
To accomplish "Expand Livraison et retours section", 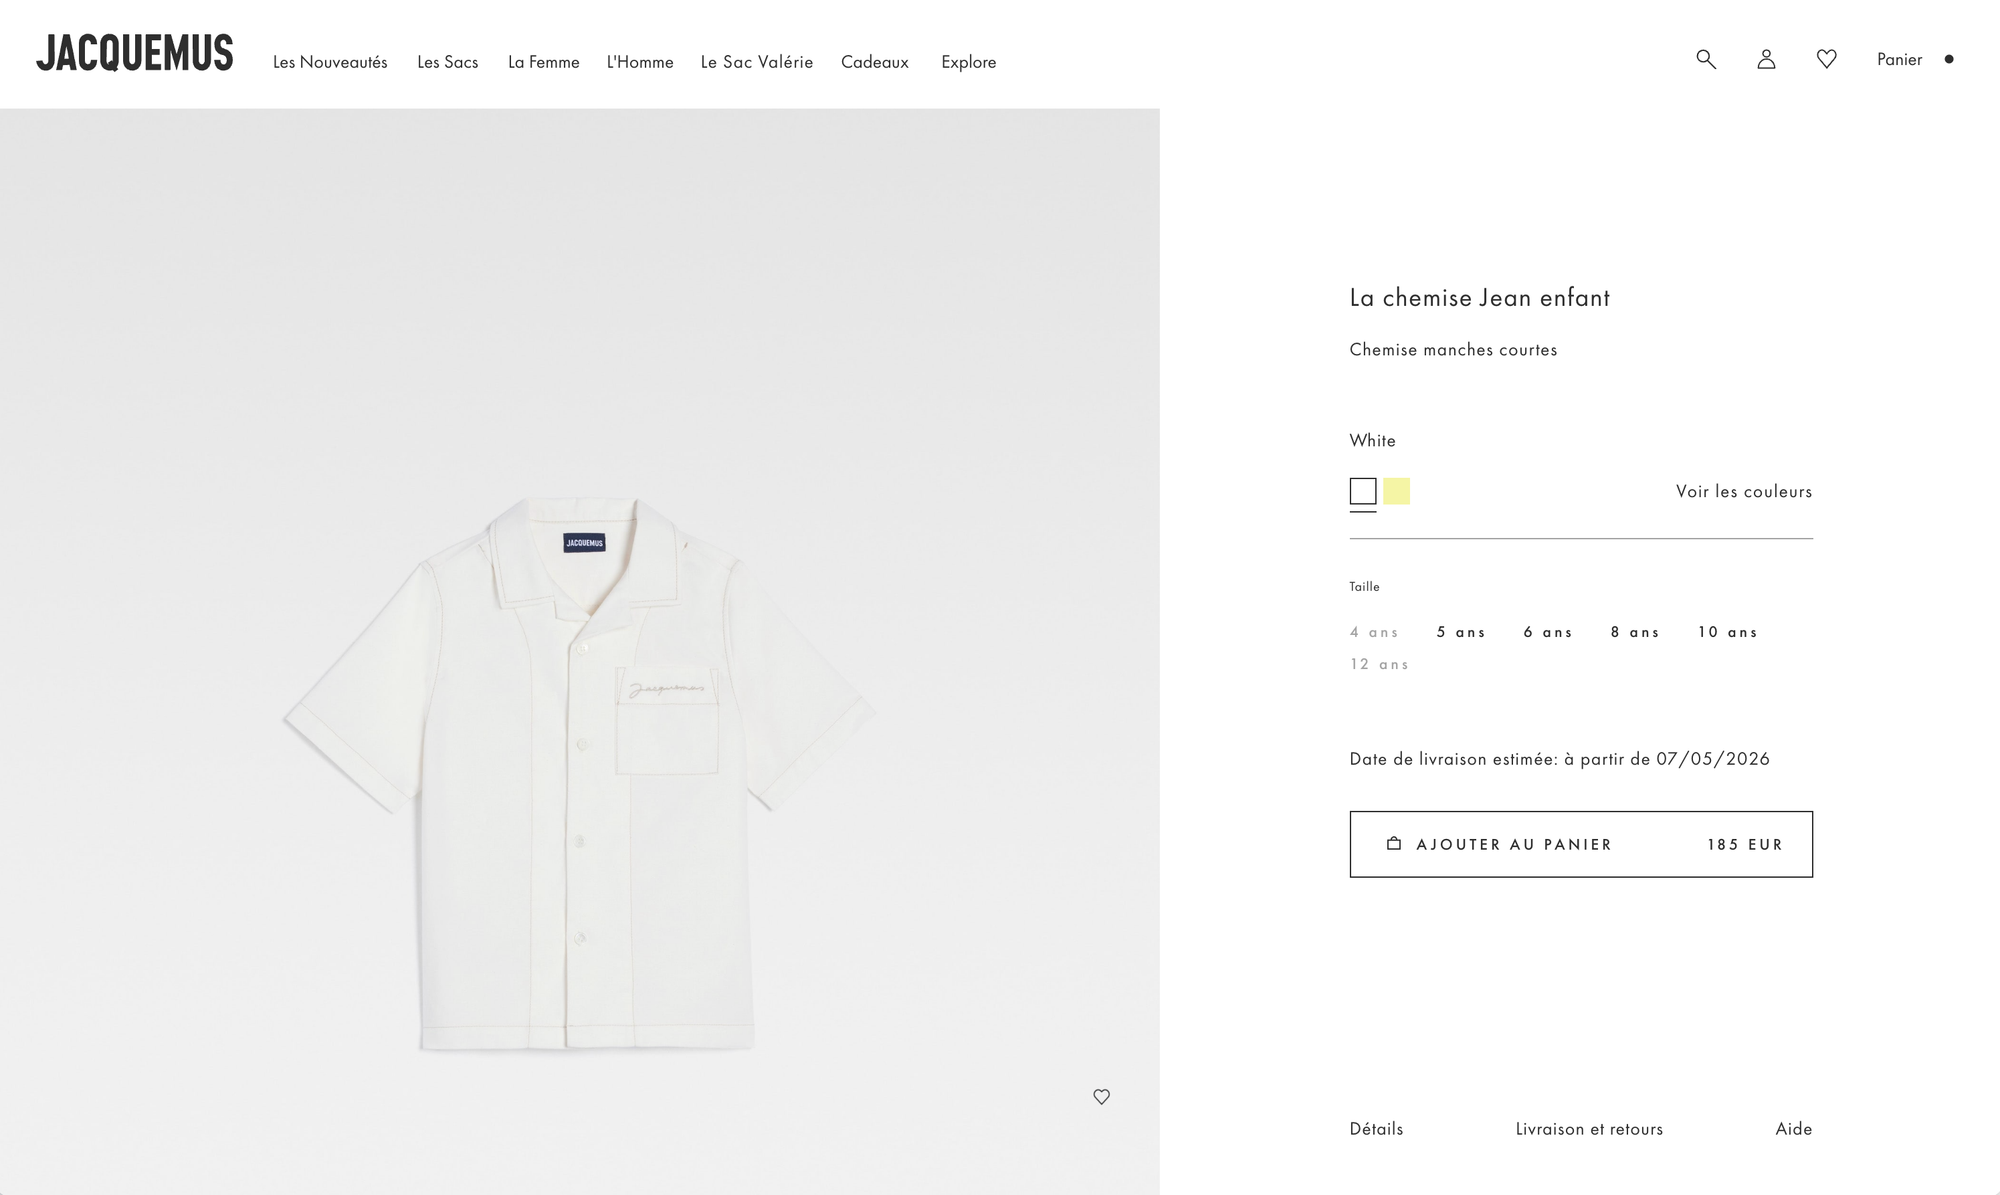I will 1589,1129.
